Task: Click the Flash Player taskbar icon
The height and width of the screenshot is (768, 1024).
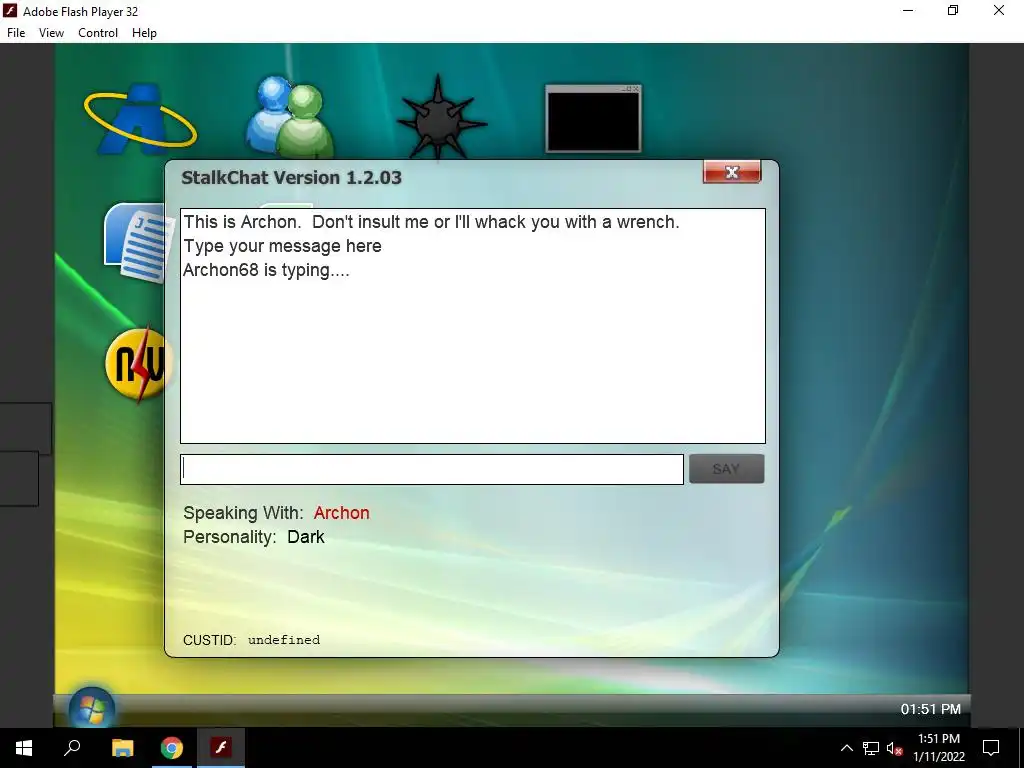Action: [221, 748]
